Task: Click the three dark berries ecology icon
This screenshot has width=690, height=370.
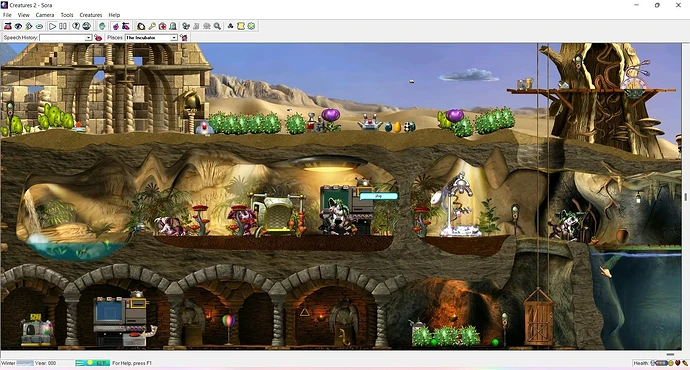Action: [230, 26]
